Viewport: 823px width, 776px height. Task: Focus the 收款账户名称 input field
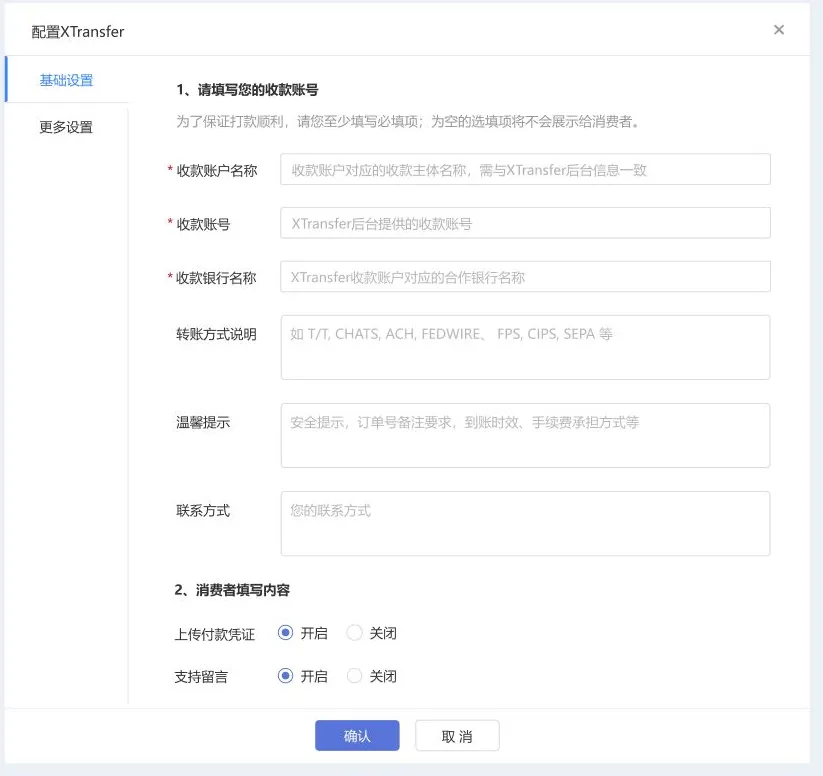(x=525, y=169)
